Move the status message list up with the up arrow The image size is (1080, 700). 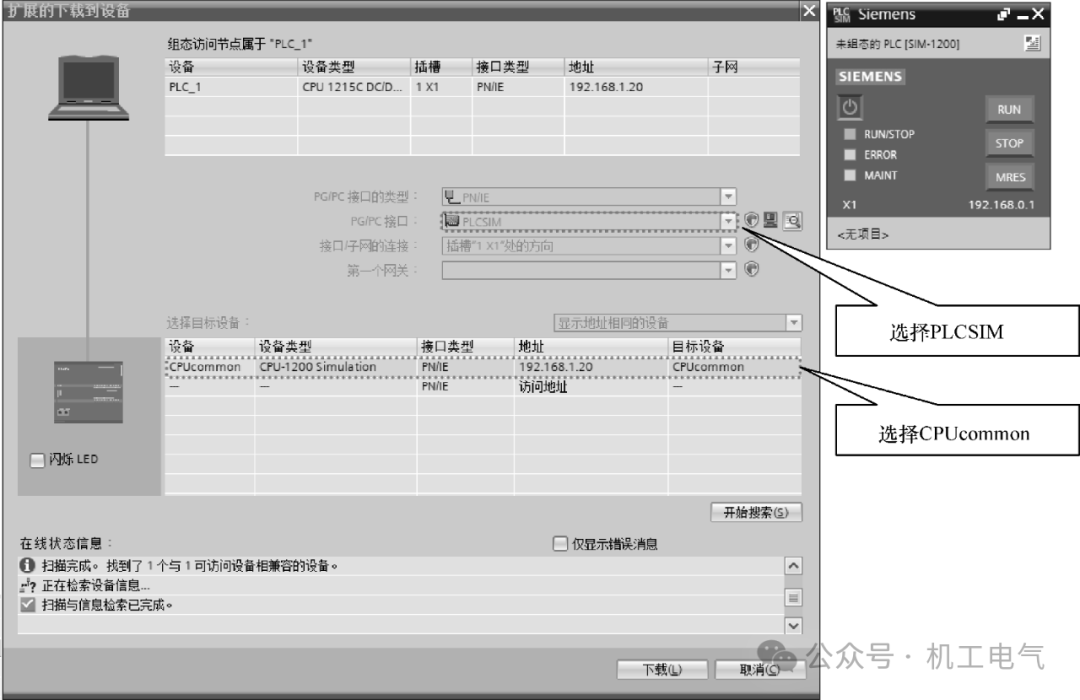pyautogui.click(x=793, y=566)
